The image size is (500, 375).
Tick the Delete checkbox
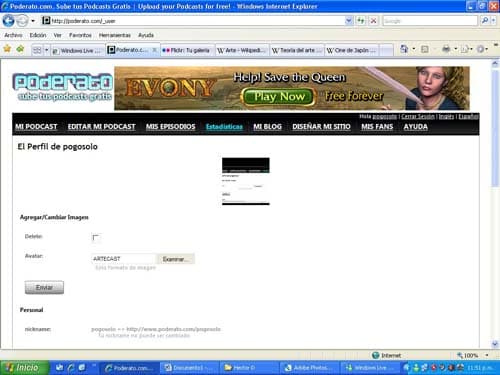tap(95, 238)
